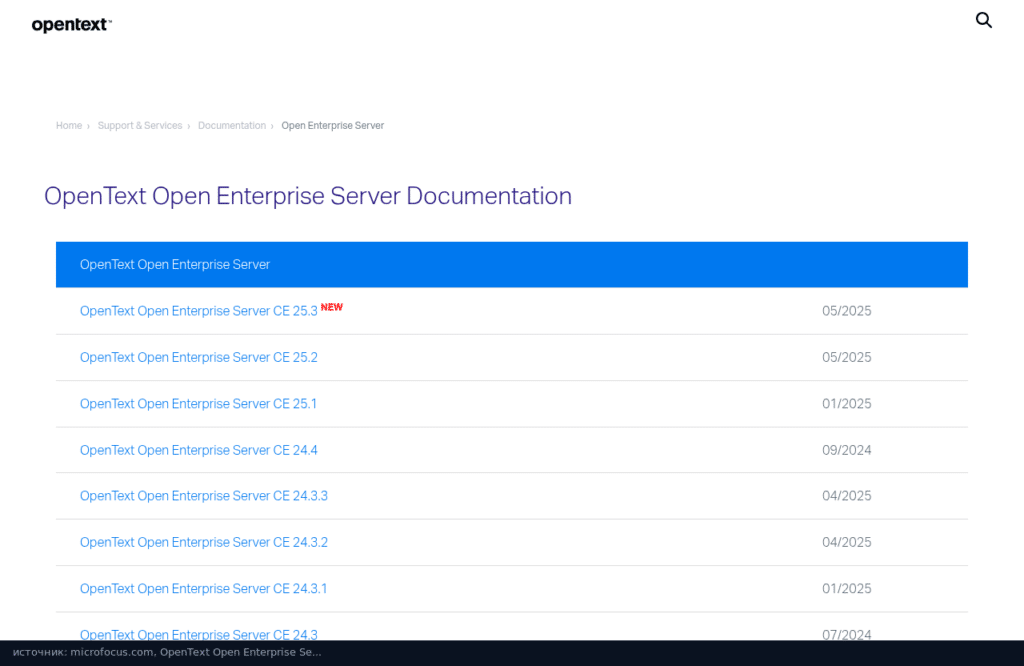
Task: Click the page title OpenText Open Enterprise Server Documentation
Action: pyautogui.click(x=308, y=196)
